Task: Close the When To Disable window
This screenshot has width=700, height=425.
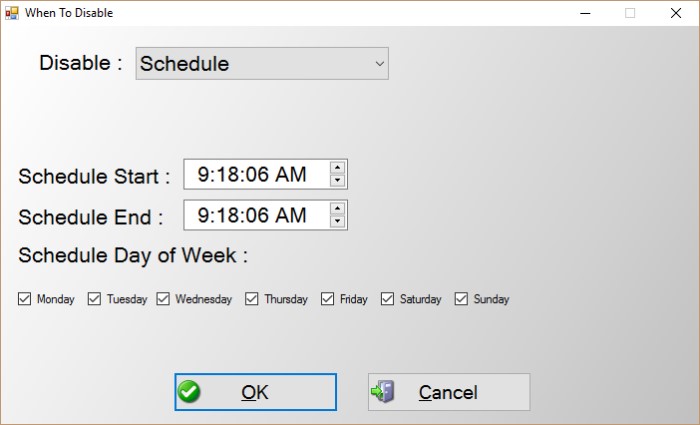Action: pos(676,13)
